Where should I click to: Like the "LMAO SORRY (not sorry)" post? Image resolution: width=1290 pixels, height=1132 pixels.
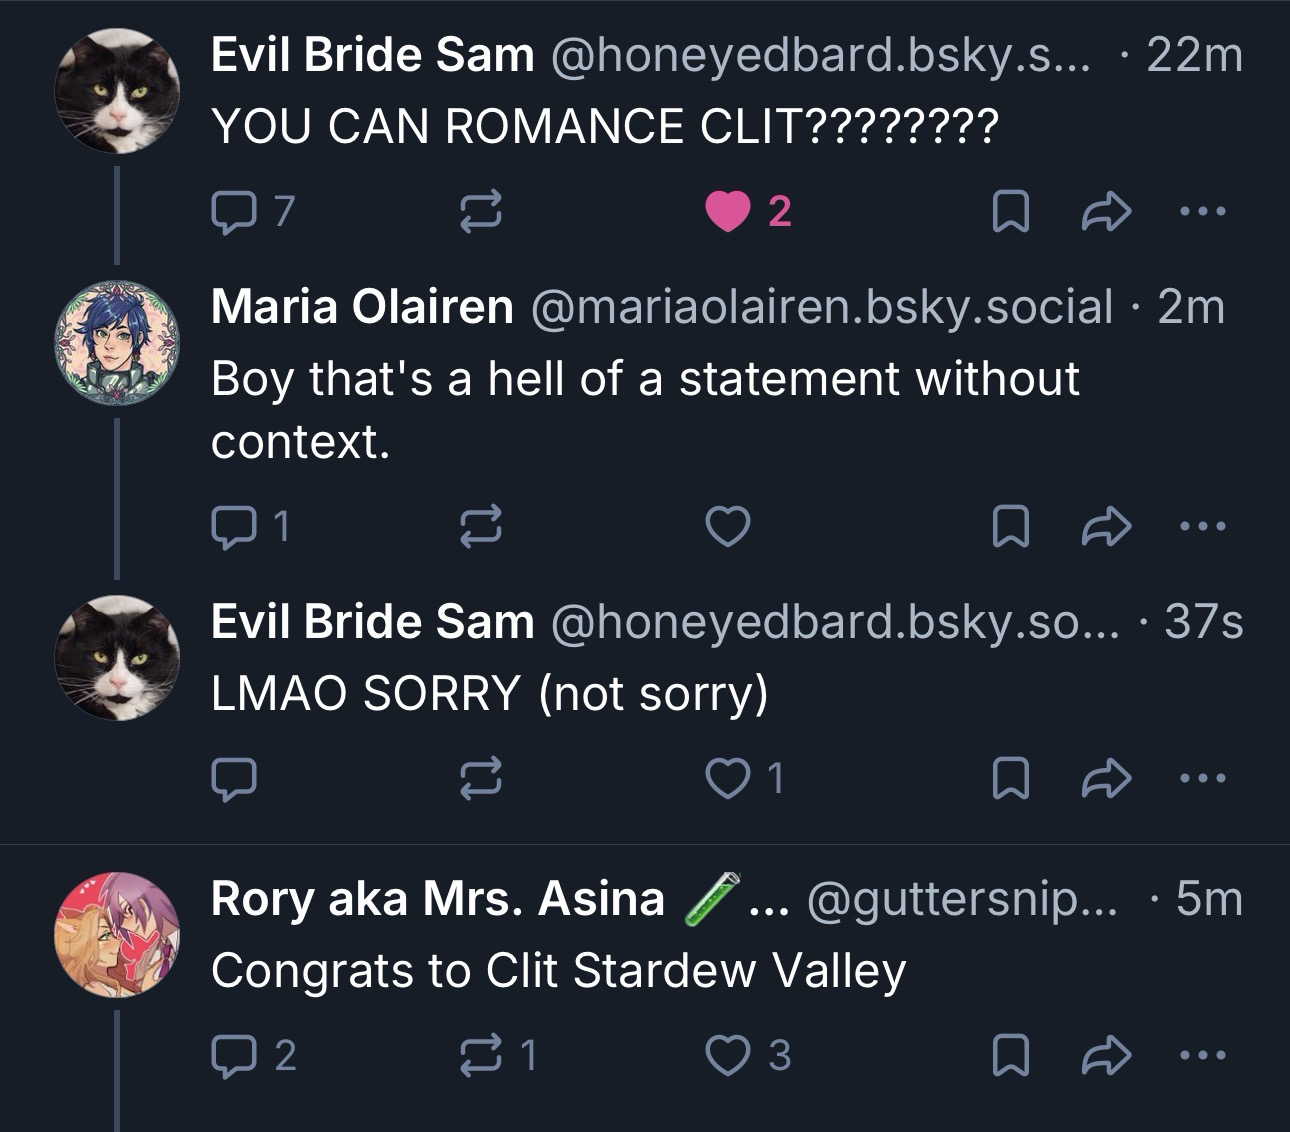pos(728,778)
